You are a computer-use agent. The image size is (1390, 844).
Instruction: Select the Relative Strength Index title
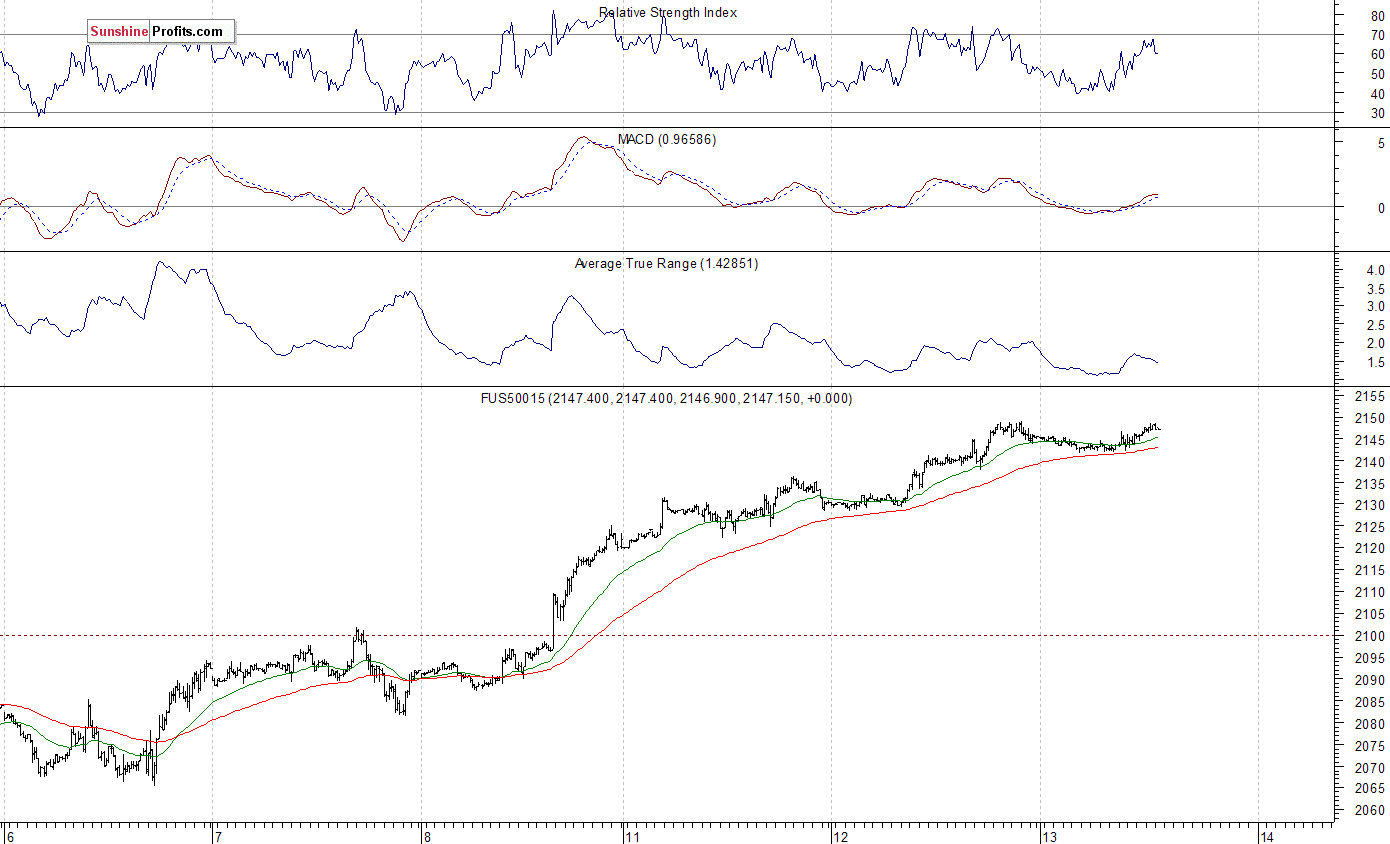668,13
